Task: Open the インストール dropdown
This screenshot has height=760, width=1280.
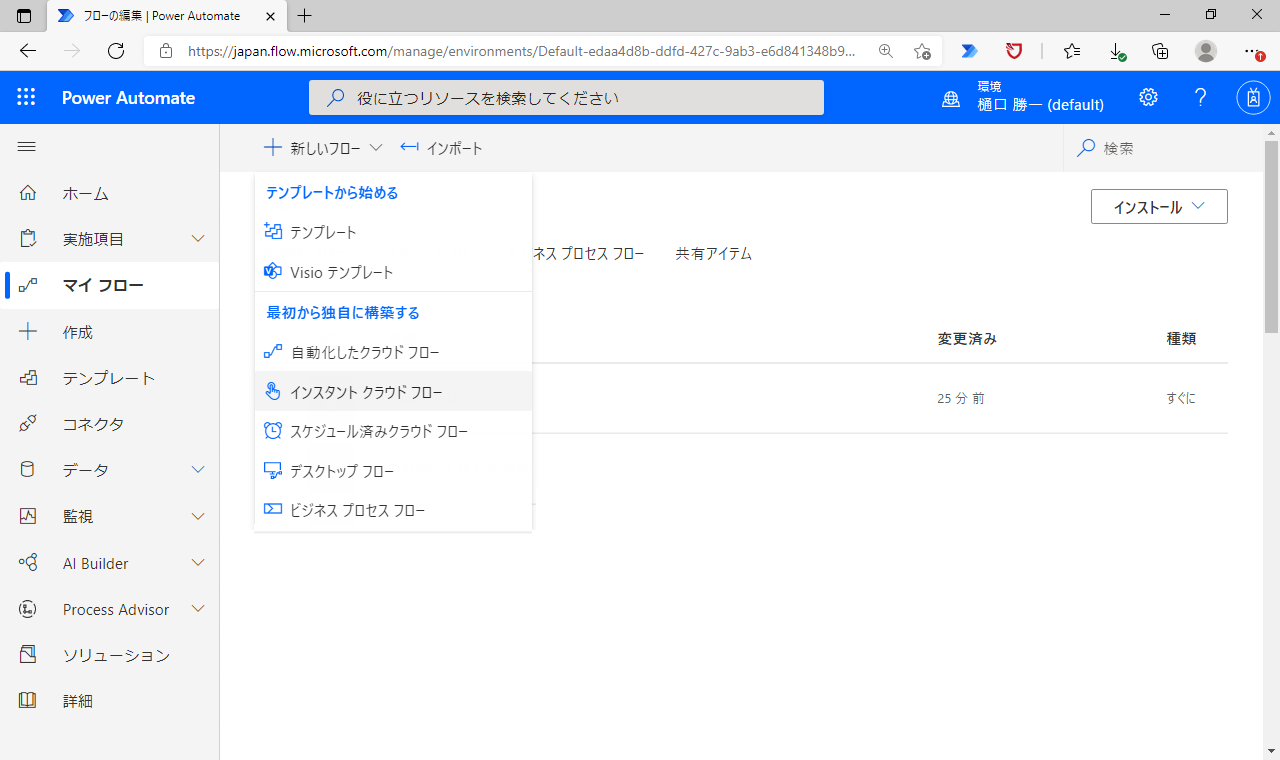Action: tap(1159, 207)
